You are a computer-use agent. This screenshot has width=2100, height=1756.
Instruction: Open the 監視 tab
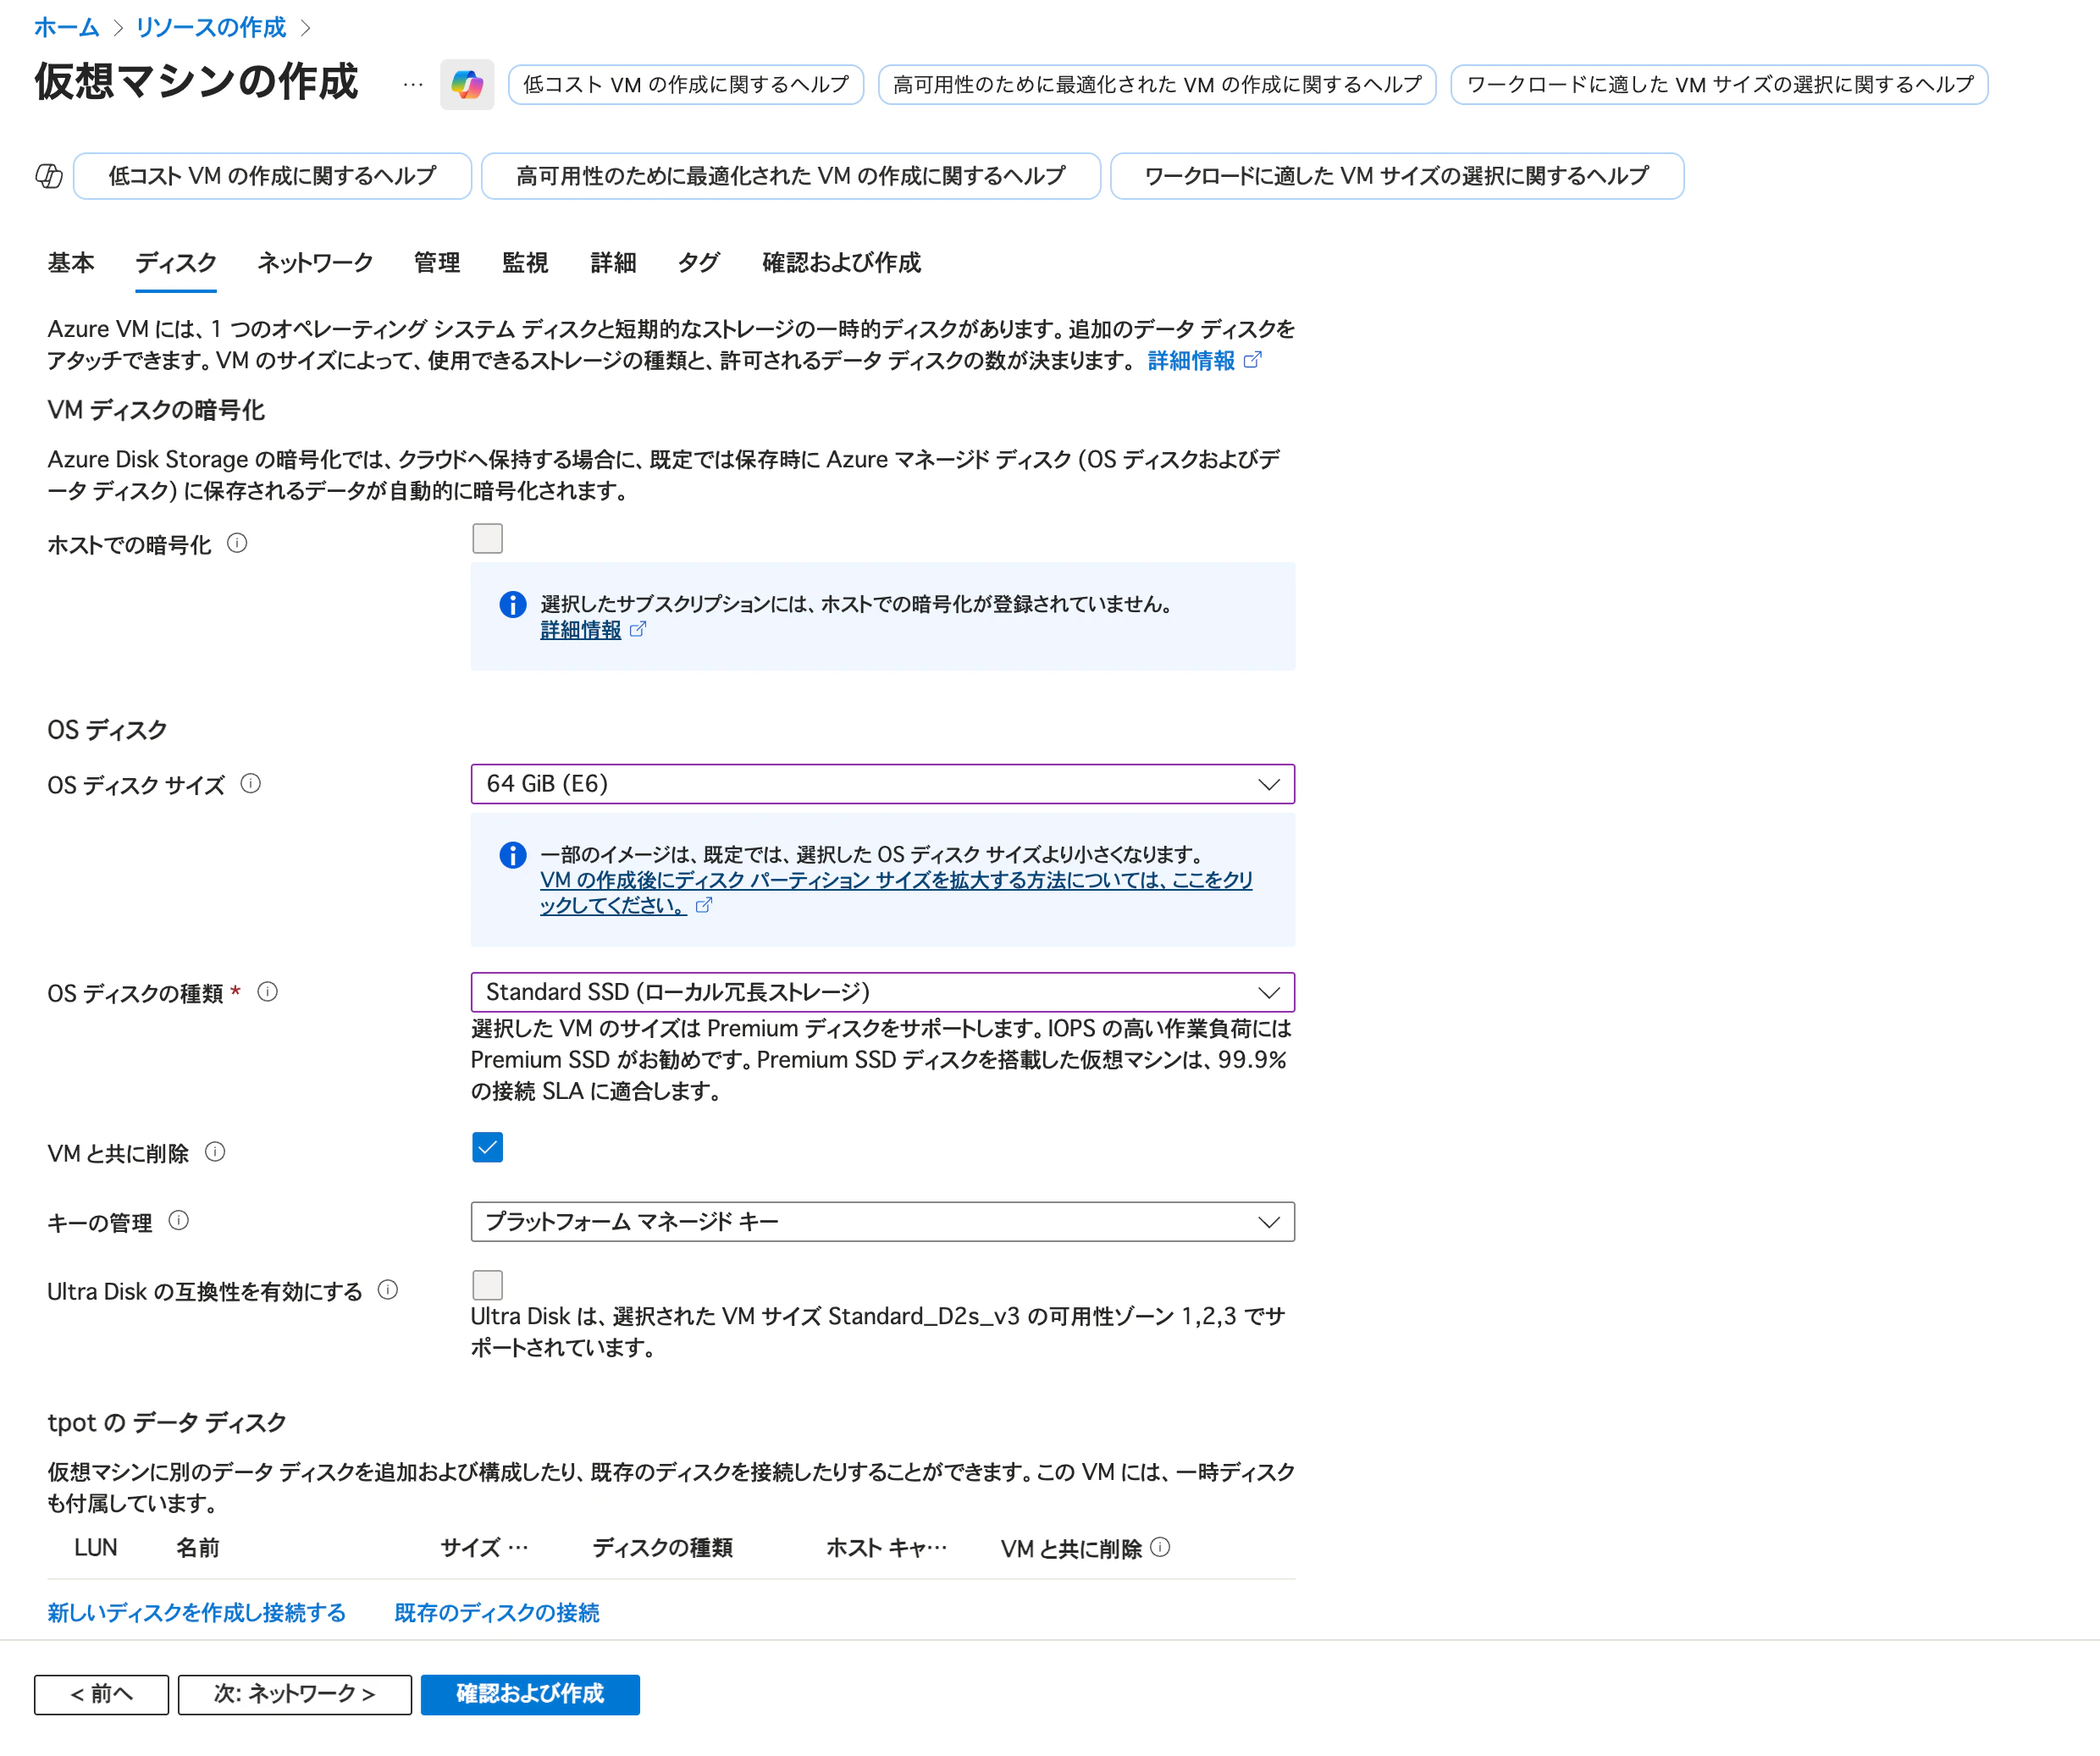click(x=525, y=263)
